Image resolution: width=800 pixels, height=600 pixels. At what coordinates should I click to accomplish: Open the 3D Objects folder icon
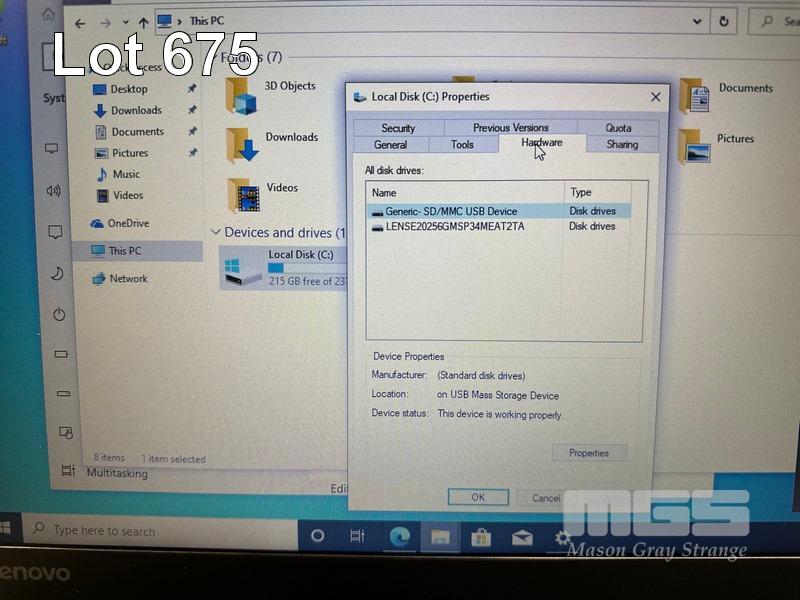click(242, 94)
